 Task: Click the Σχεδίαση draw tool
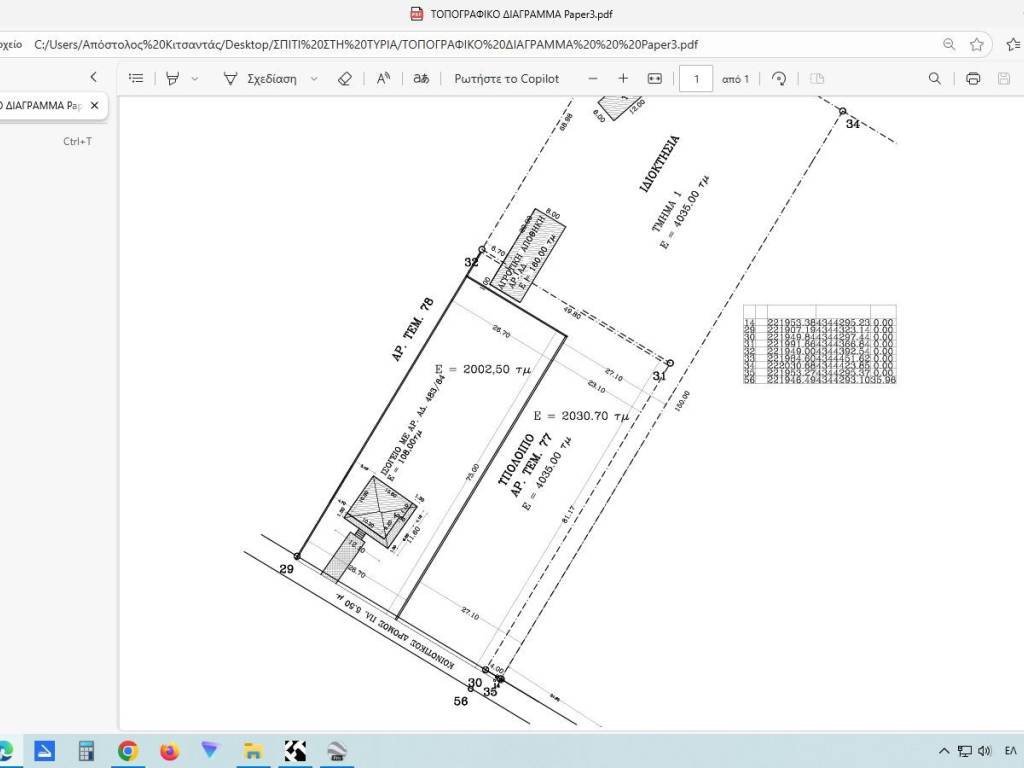260,78
